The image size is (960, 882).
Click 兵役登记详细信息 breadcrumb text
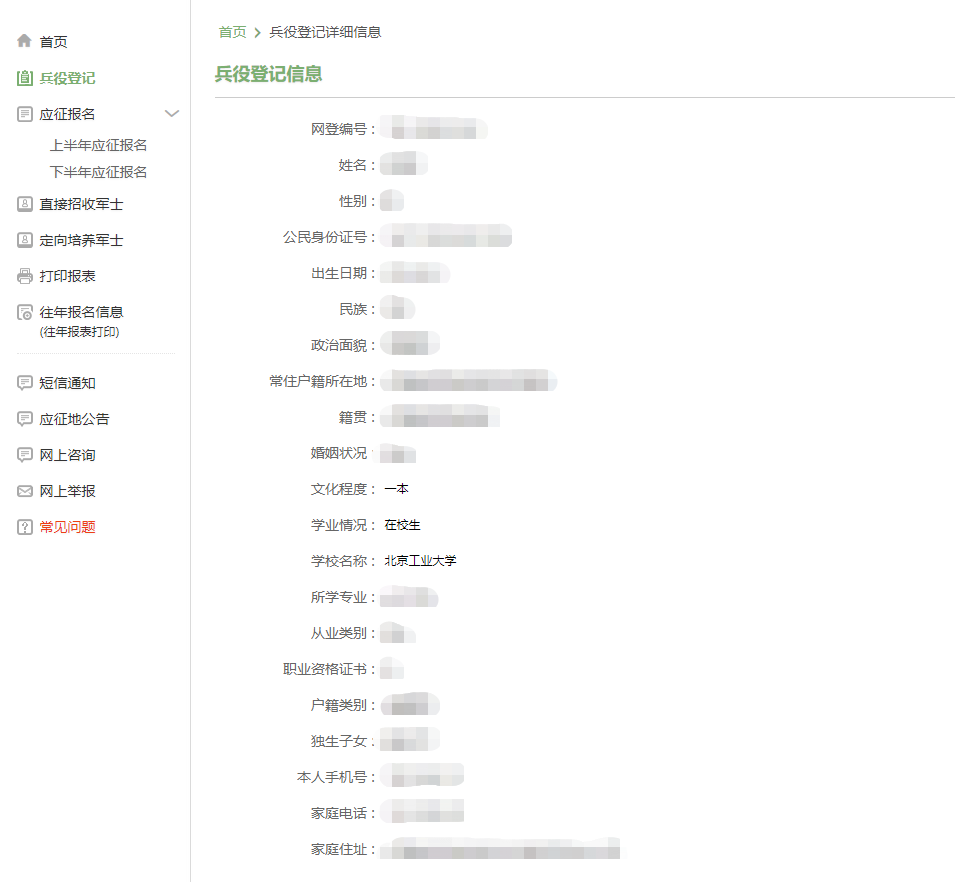pos(326,32)
